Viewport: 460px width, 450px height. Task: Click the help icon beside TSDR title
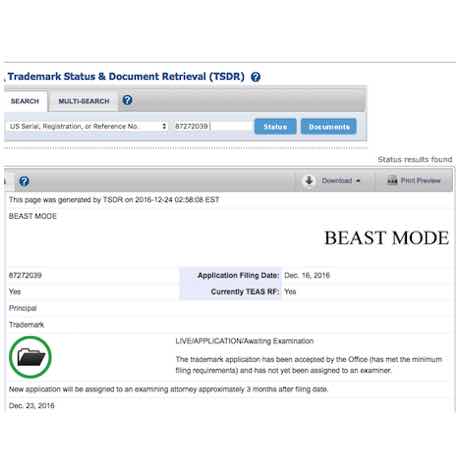pos(256,77)
